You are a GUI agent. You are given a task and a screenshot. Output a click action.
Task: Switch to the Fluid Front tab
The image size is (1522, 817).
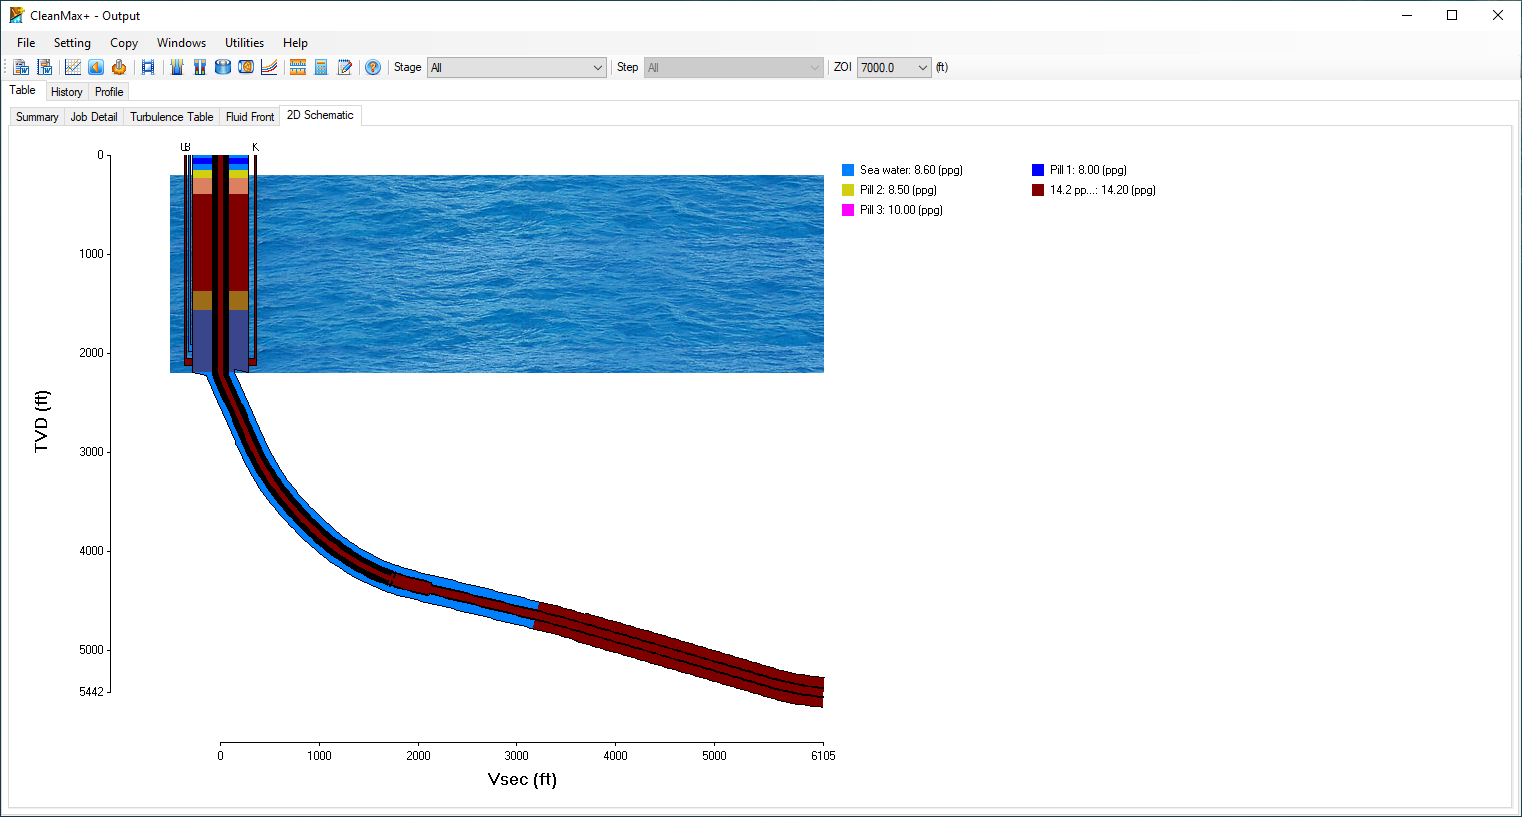tap(250, 117)
